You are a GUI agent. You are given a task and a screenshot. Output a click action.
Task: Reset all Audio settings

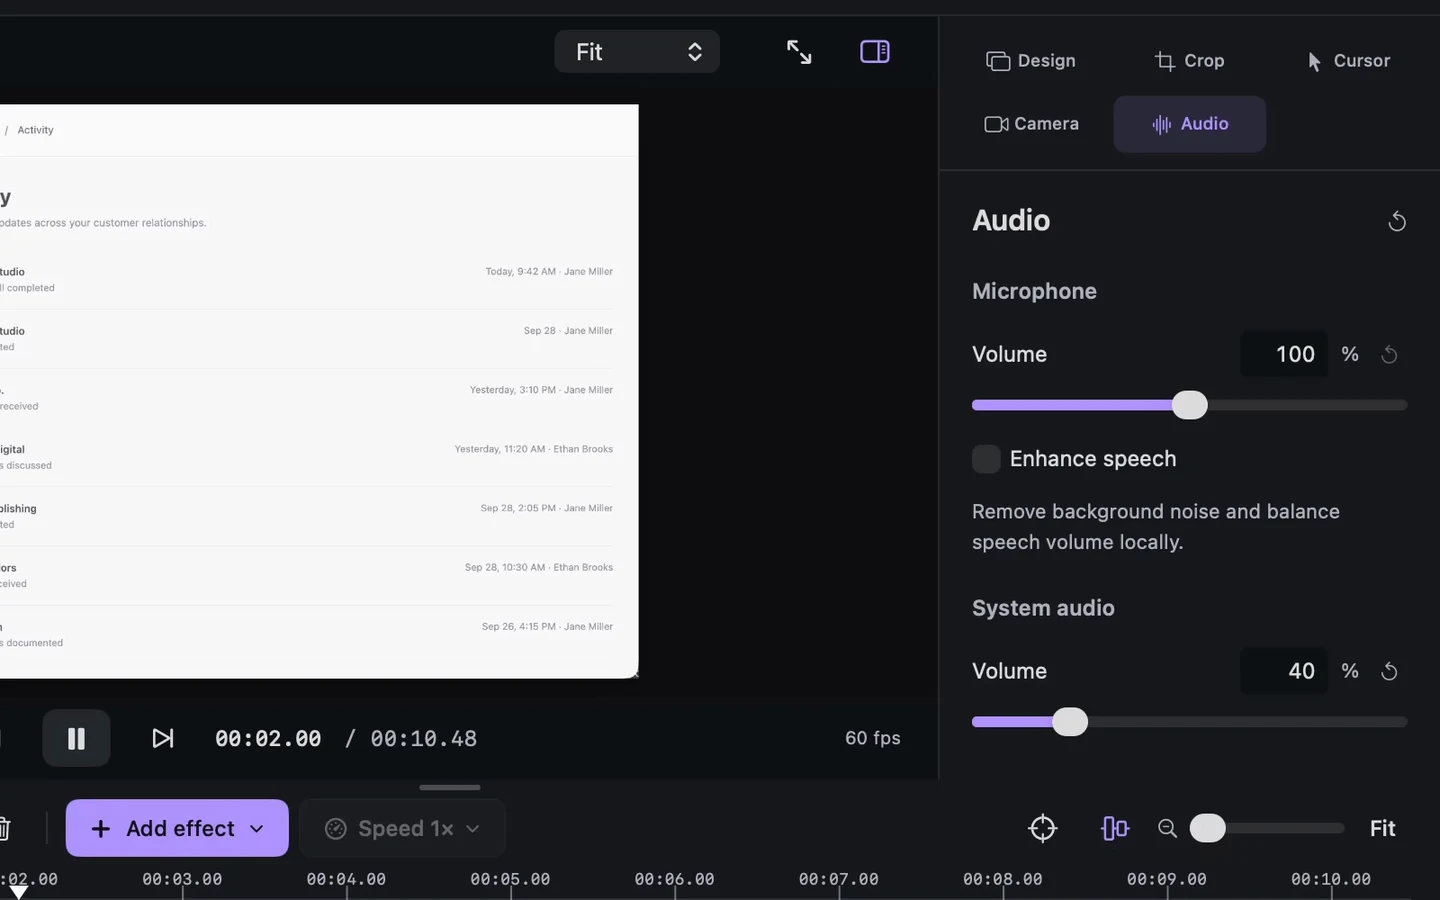(x=1397, y=221)
